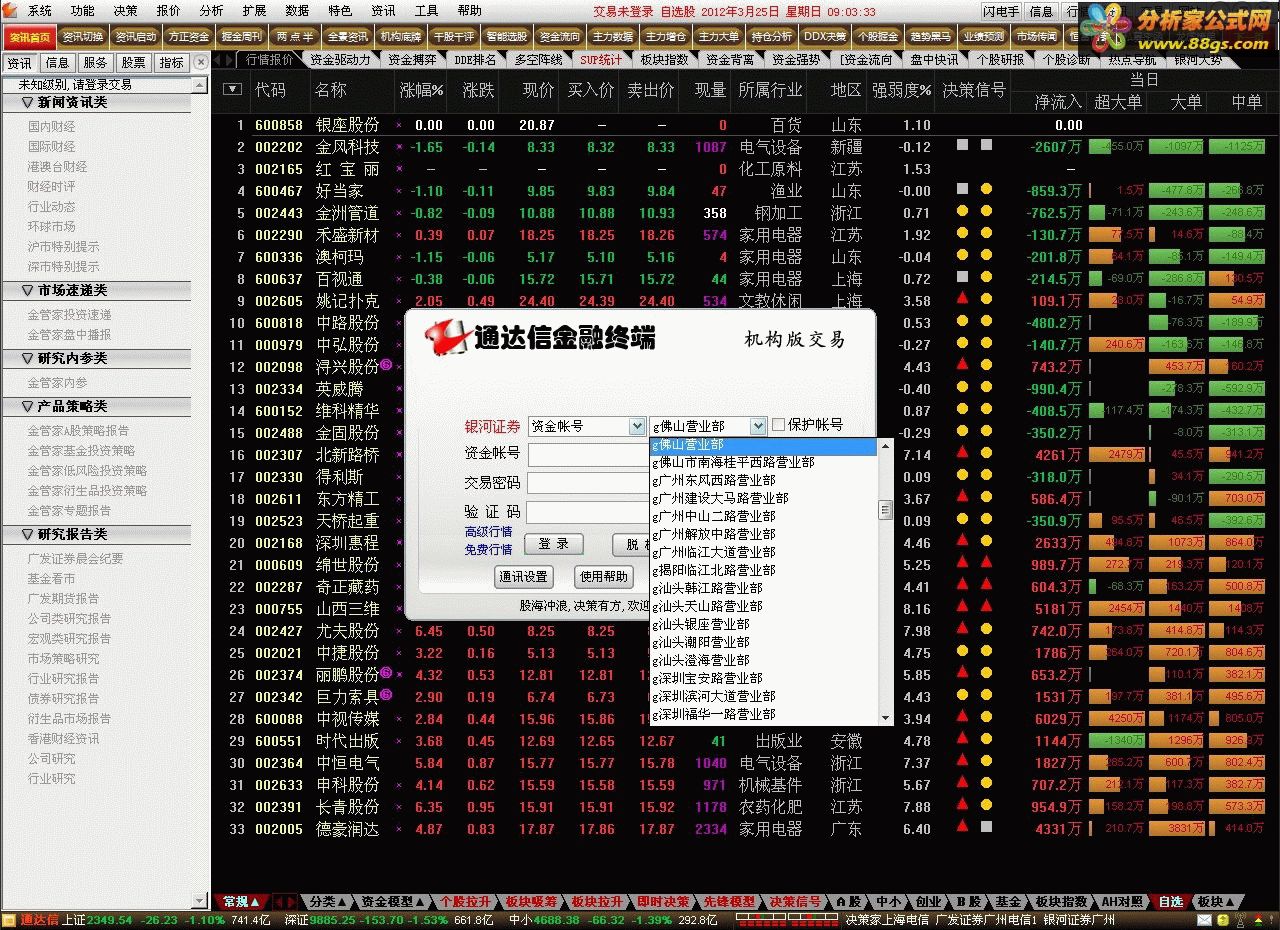The width and height of the screenshot is (1280, 930).
Task: Click the 交易密码 input field
Action: (x=588, y=483)
